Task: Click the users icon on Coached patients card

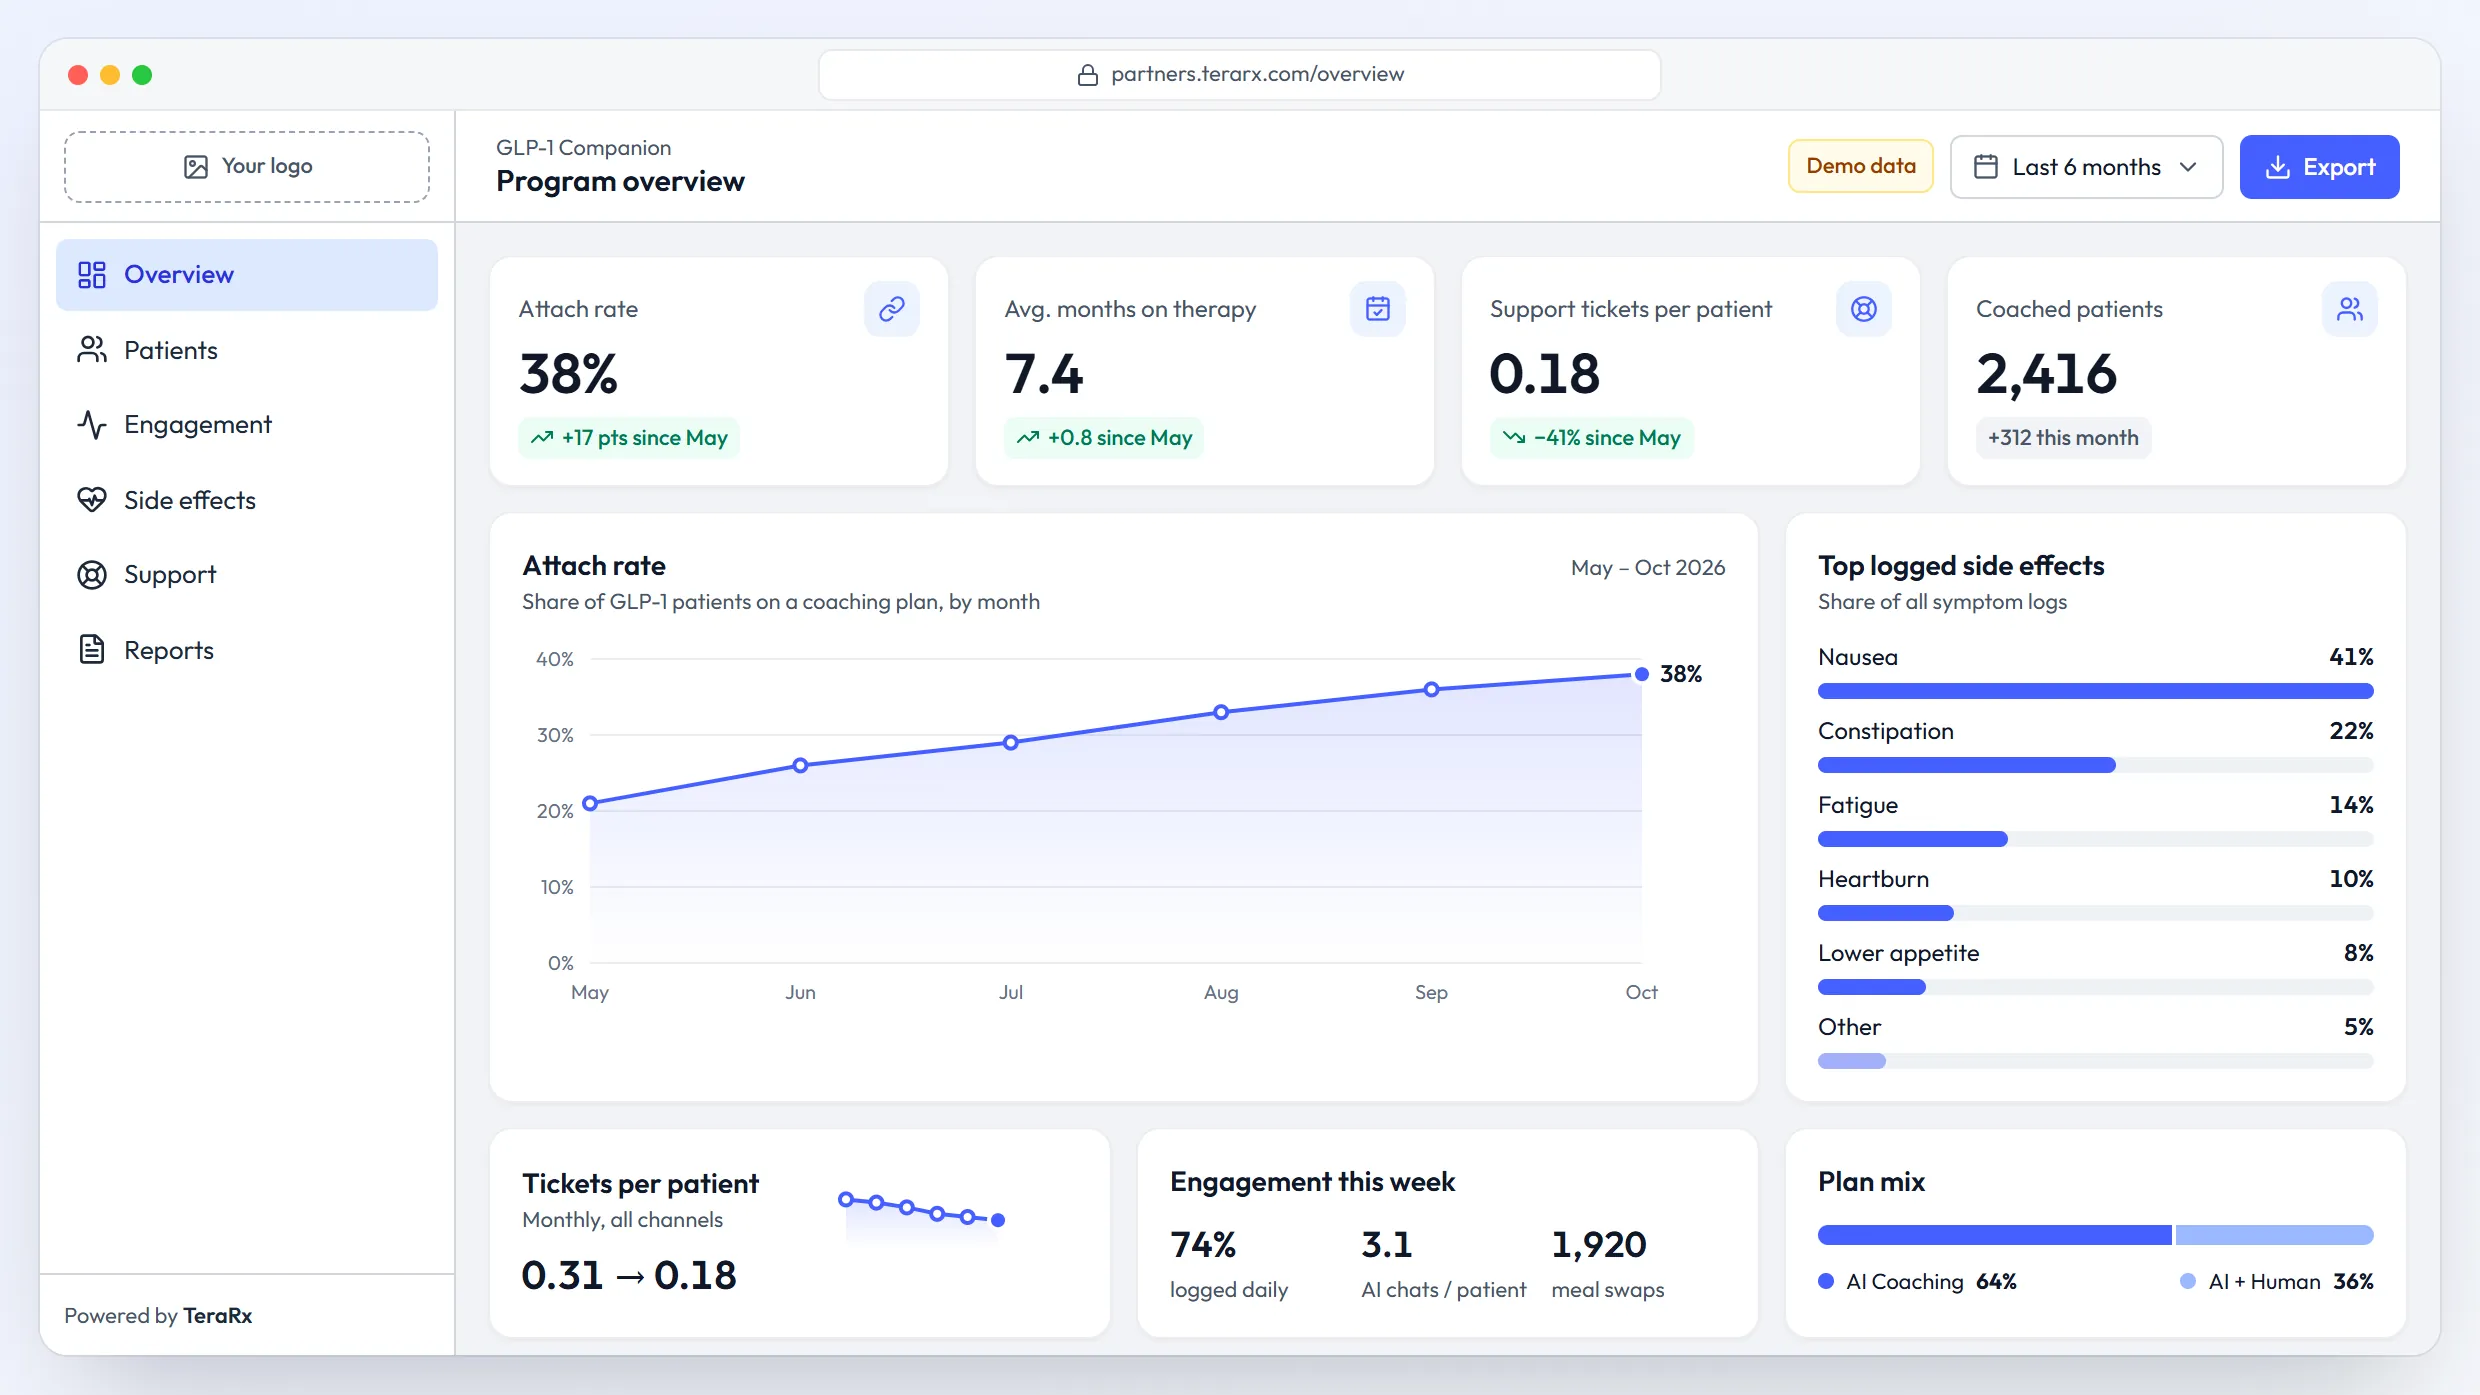Action: 2350,309
